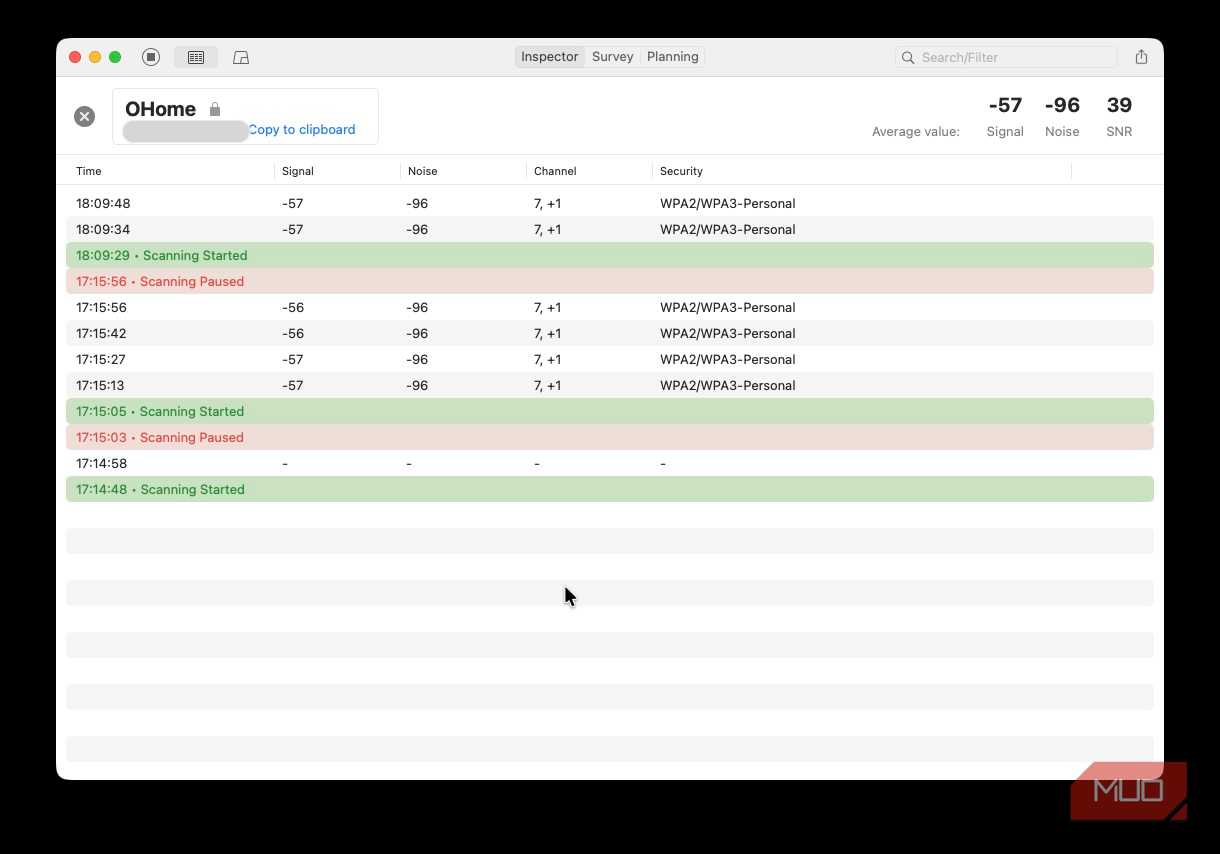Click the SNR value 39
This screenshot has width=1220, height=854.
[1119, 105]
